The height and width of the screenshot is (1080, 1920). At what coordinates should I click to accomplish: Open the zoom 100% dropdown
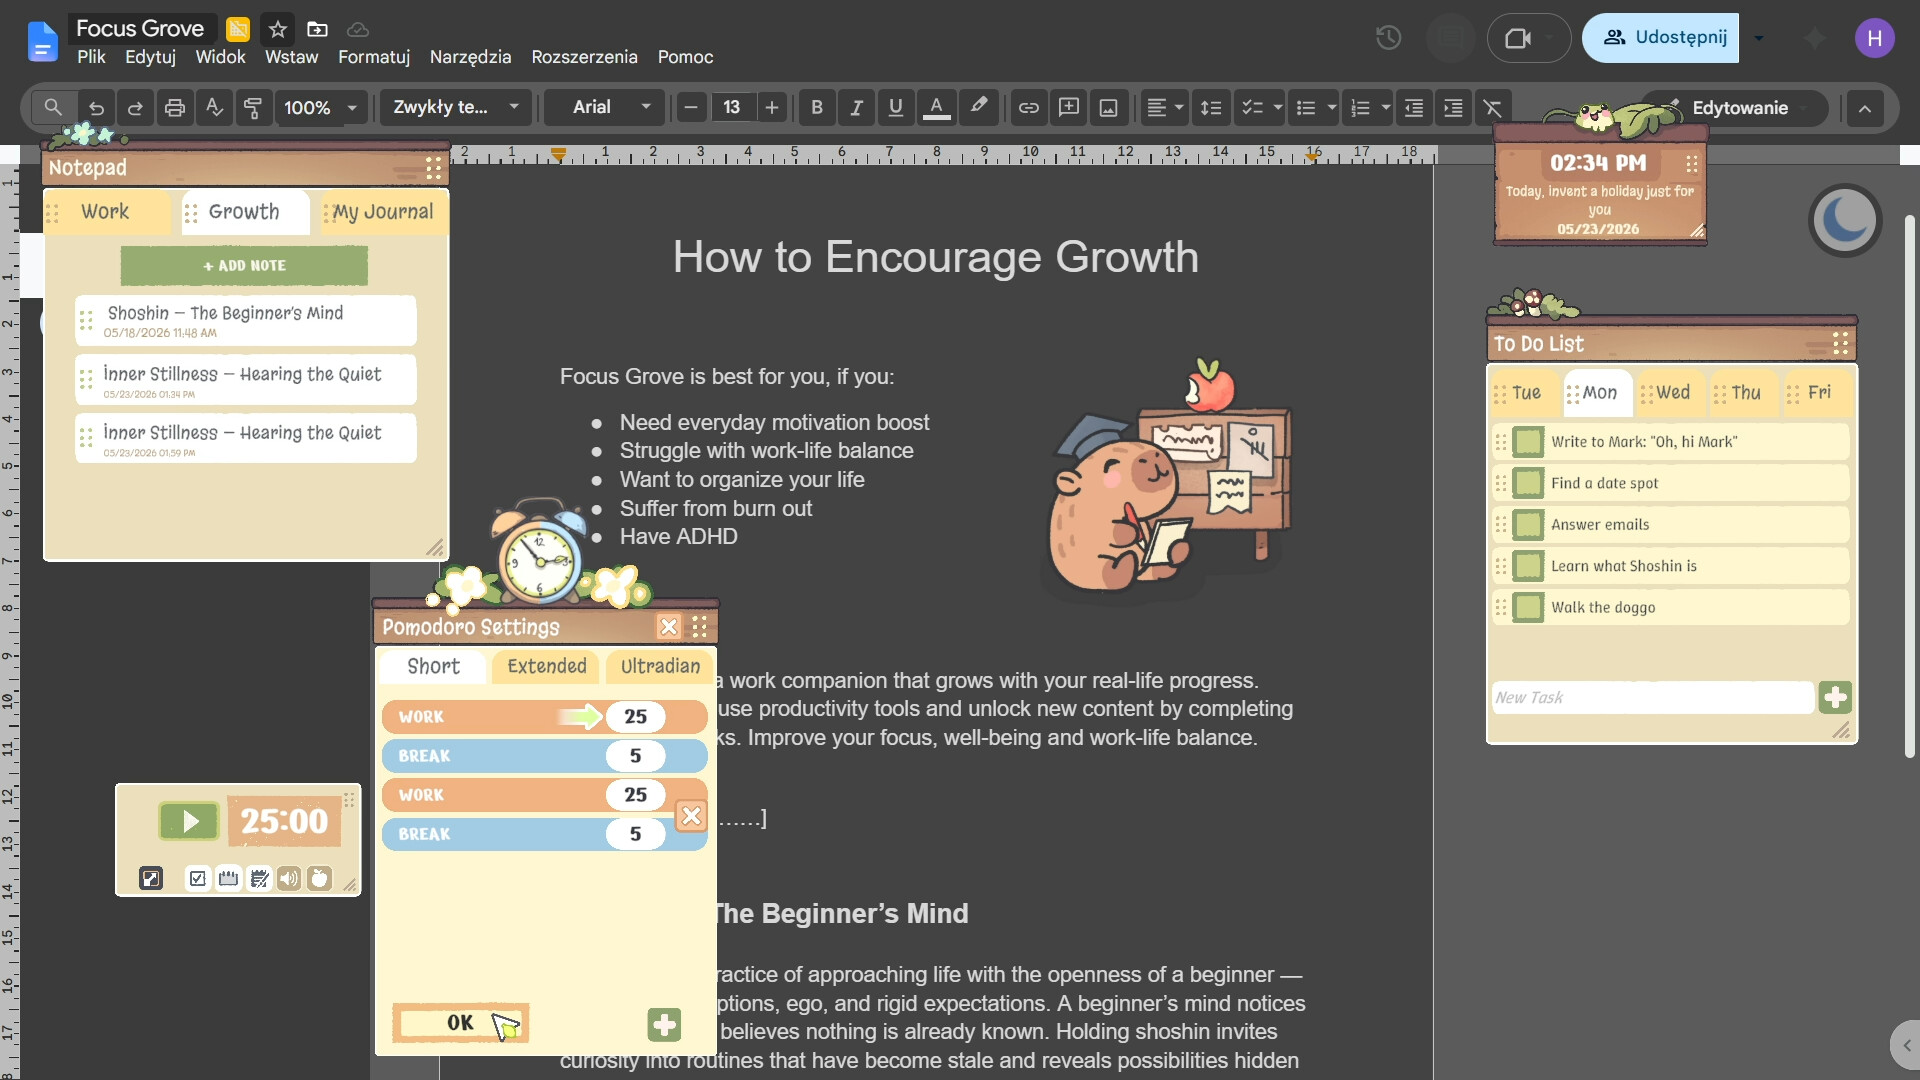[x=320, y=108]
